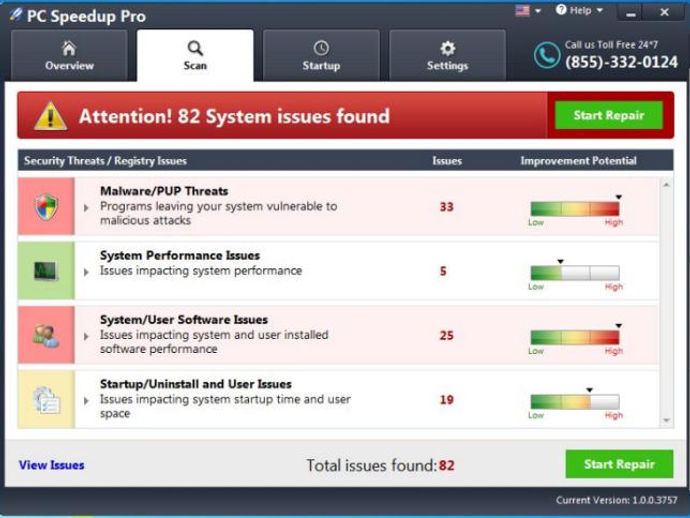Image resolution: width=690 pixels, height=518 pixels.
Task: Click the Attention 82 System issues found text
Action: [235, 117]
